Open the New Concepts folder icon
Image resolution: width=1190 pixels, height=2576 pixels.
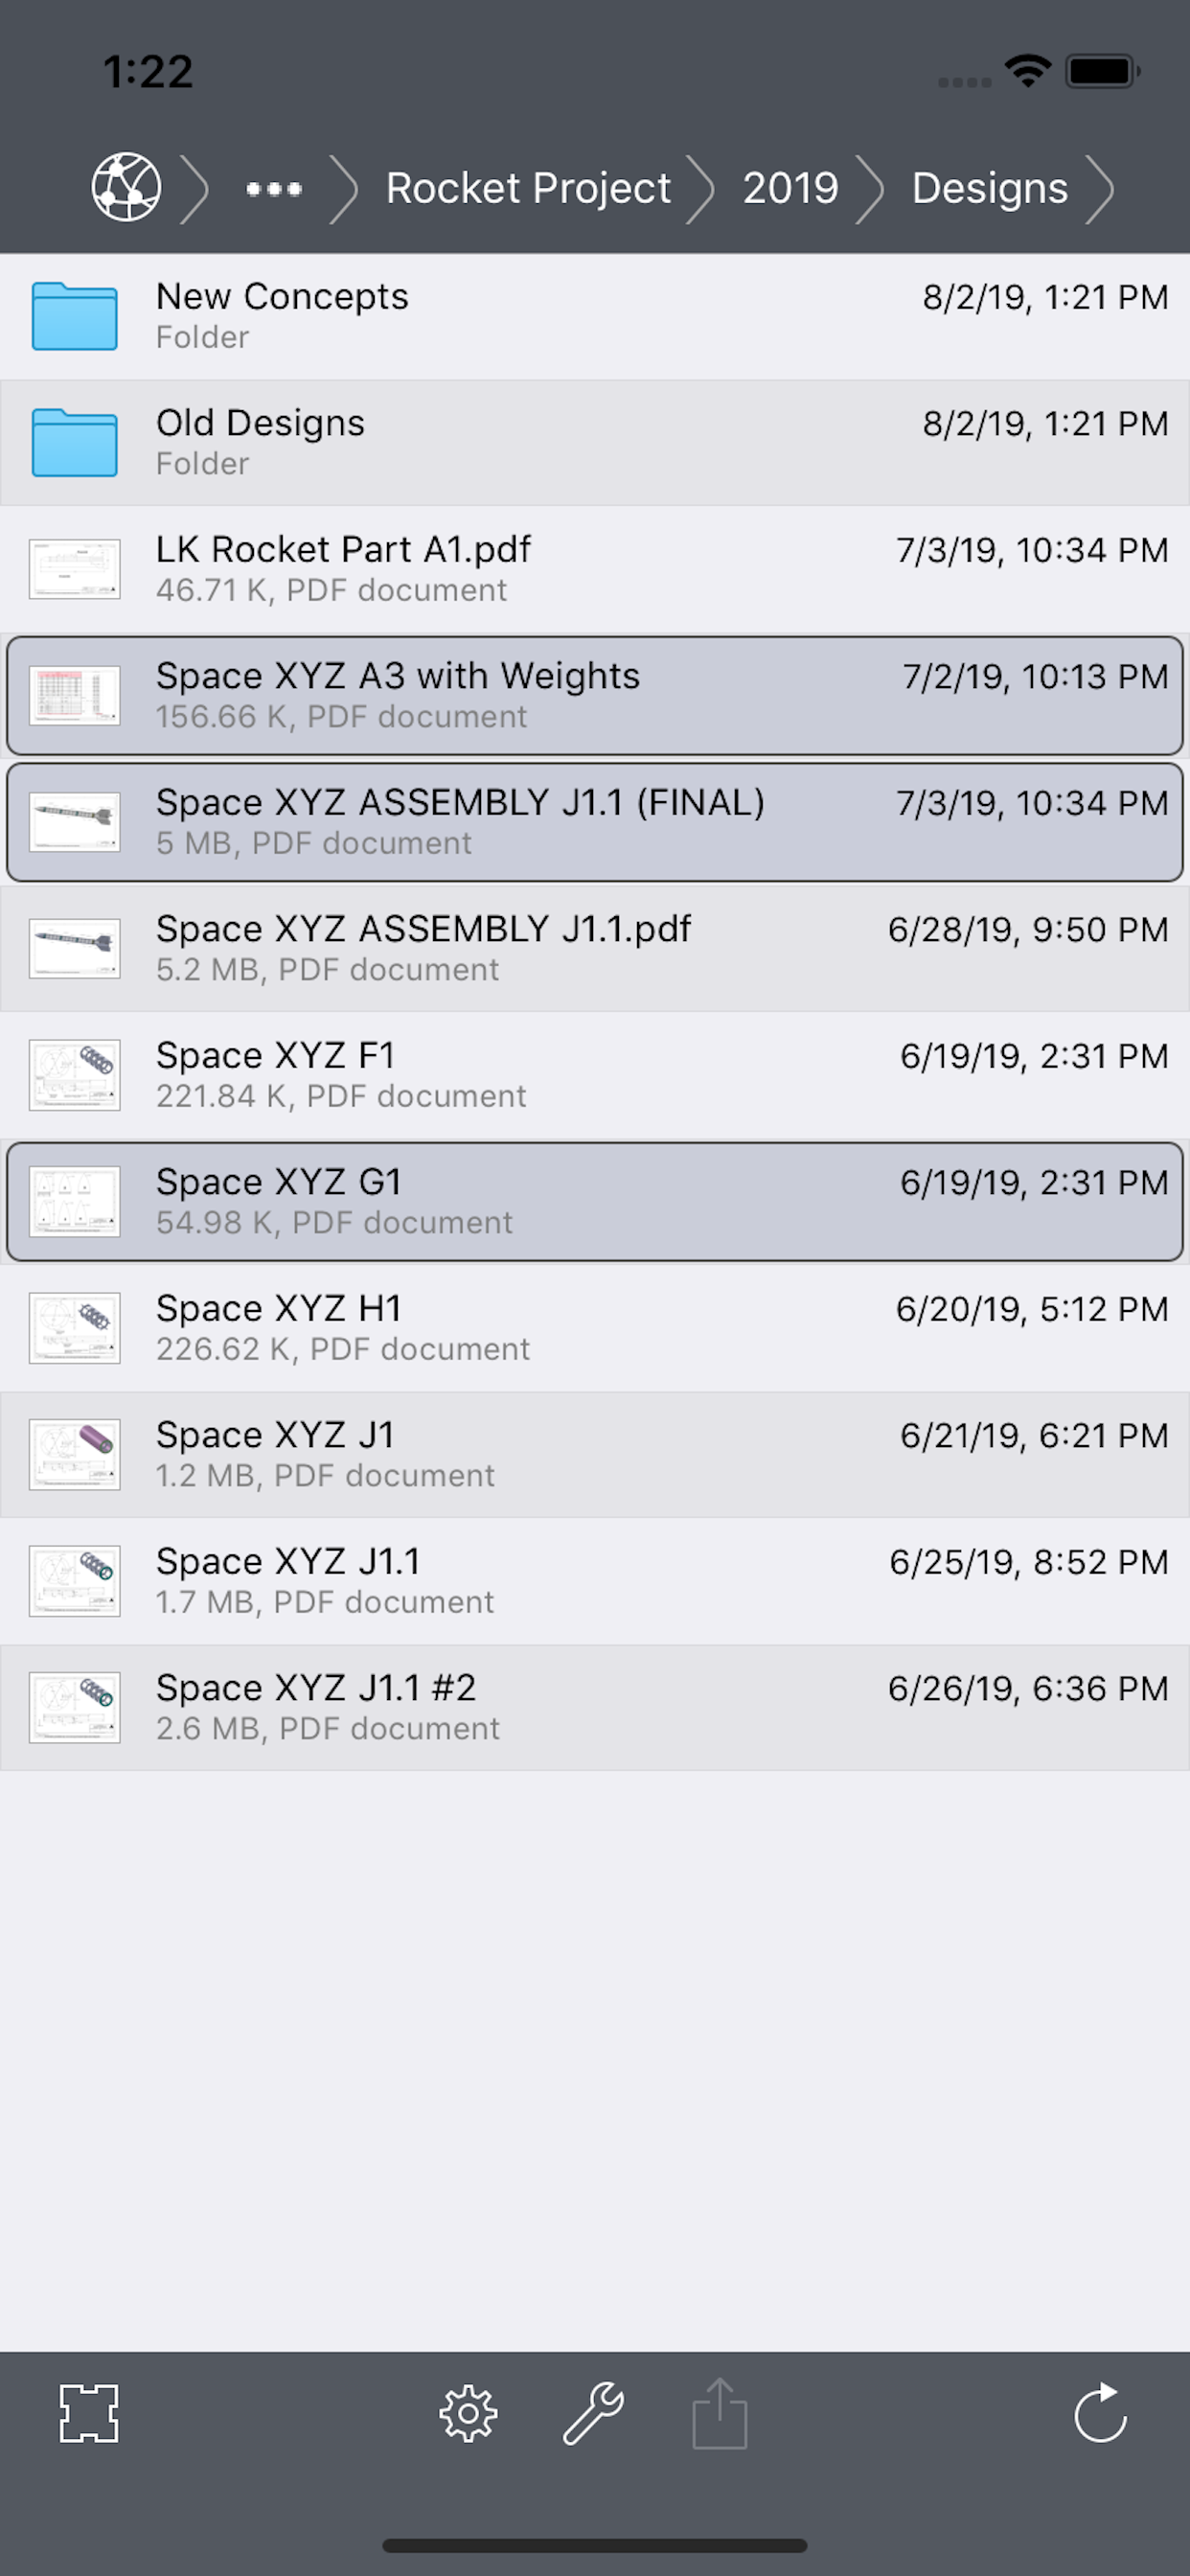[75, 316]
